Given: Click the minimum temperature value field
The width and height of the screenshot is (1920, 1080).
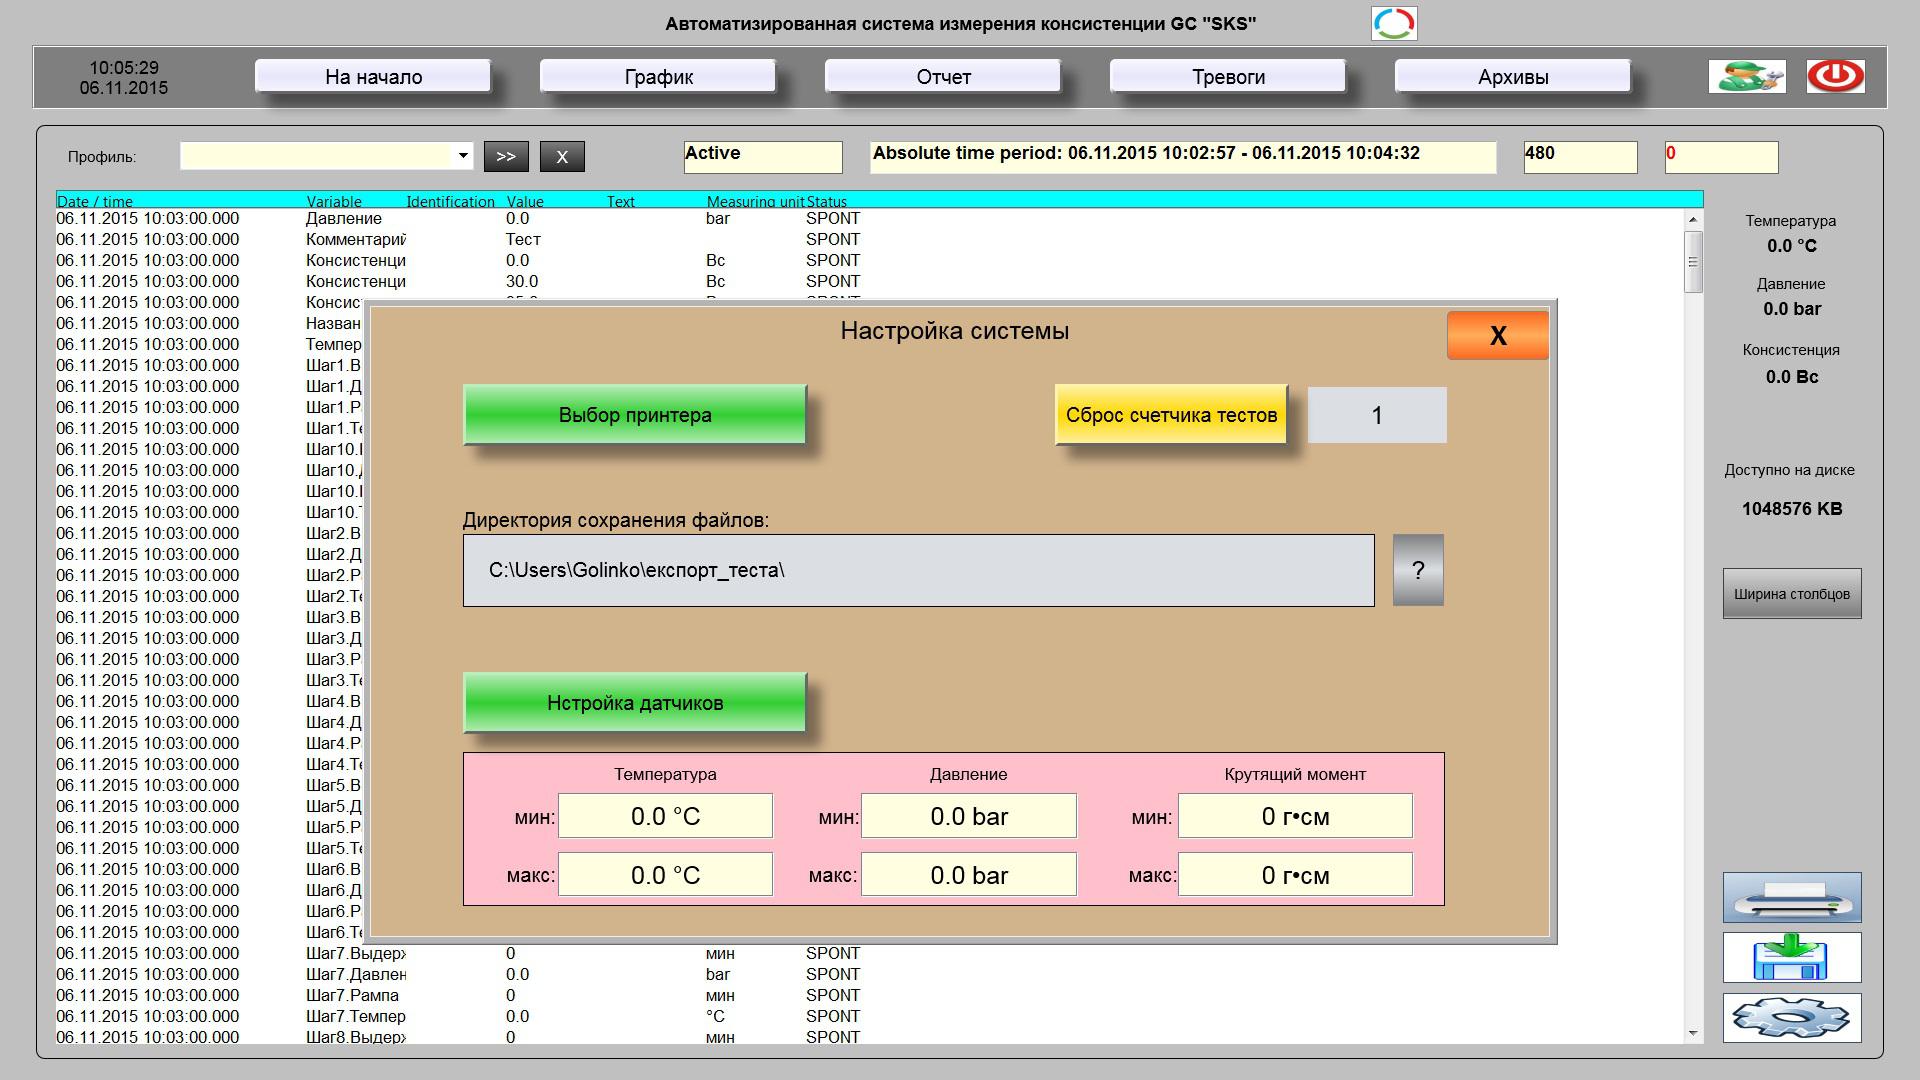Looking at the screenshot, I should pos(665,816).
